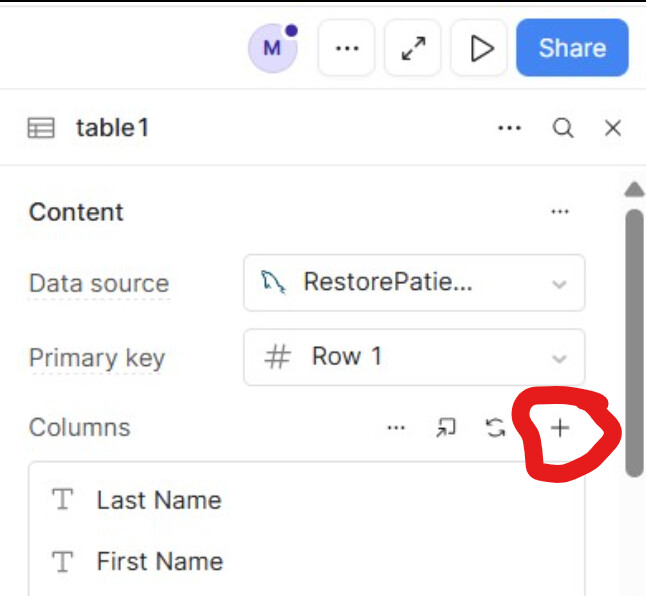Click the Preview play button
646x596 pixels.
coord(481,48)
